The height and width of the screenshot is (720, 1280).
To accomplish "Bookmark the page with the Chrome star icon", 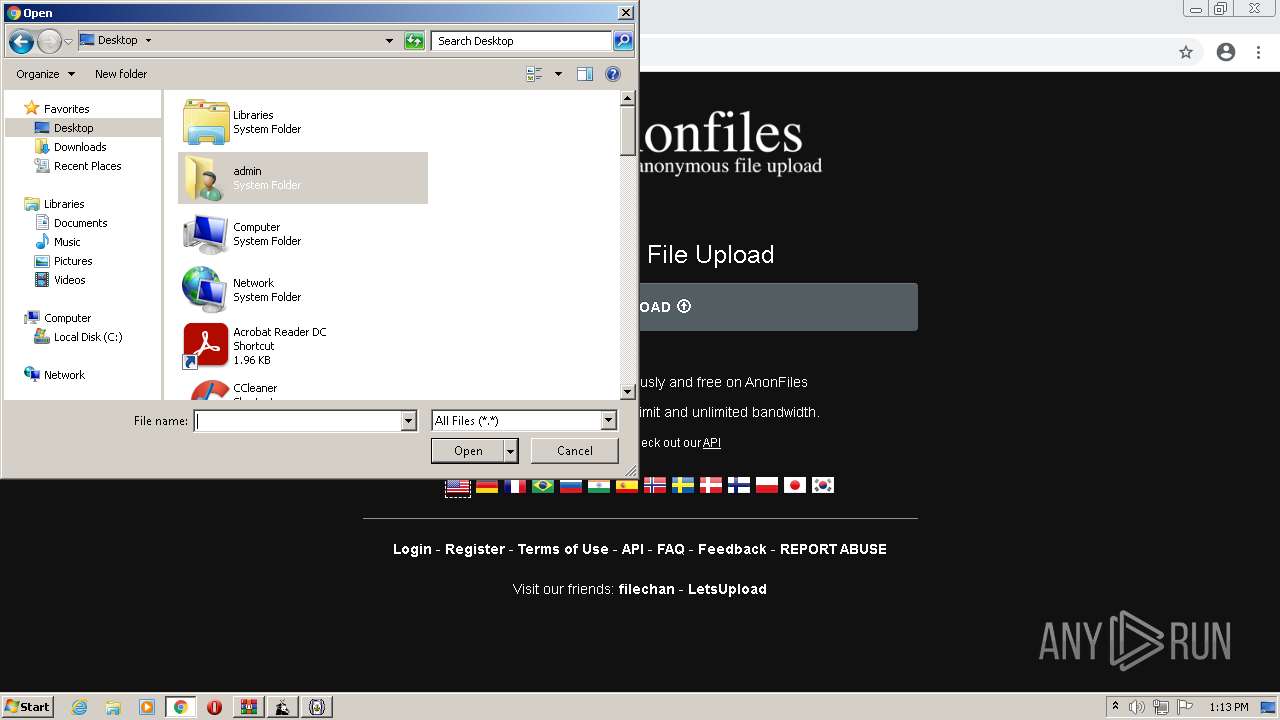I will tap(1186, 52).
